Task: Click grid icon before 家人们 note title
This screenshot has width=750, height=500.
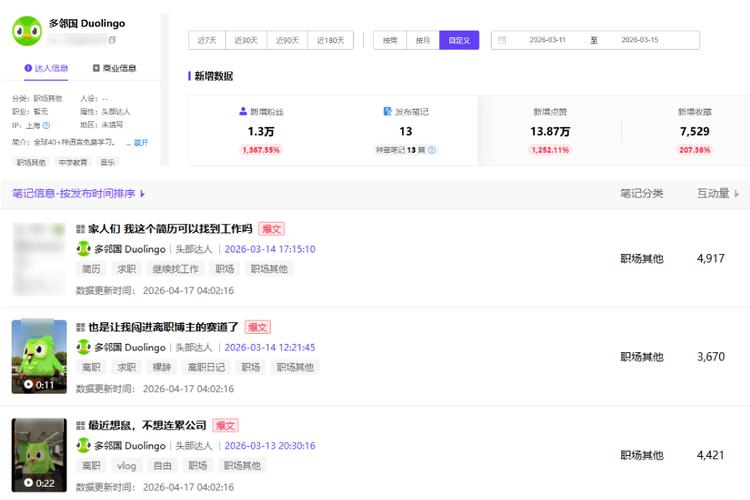Action: point(80,229)
